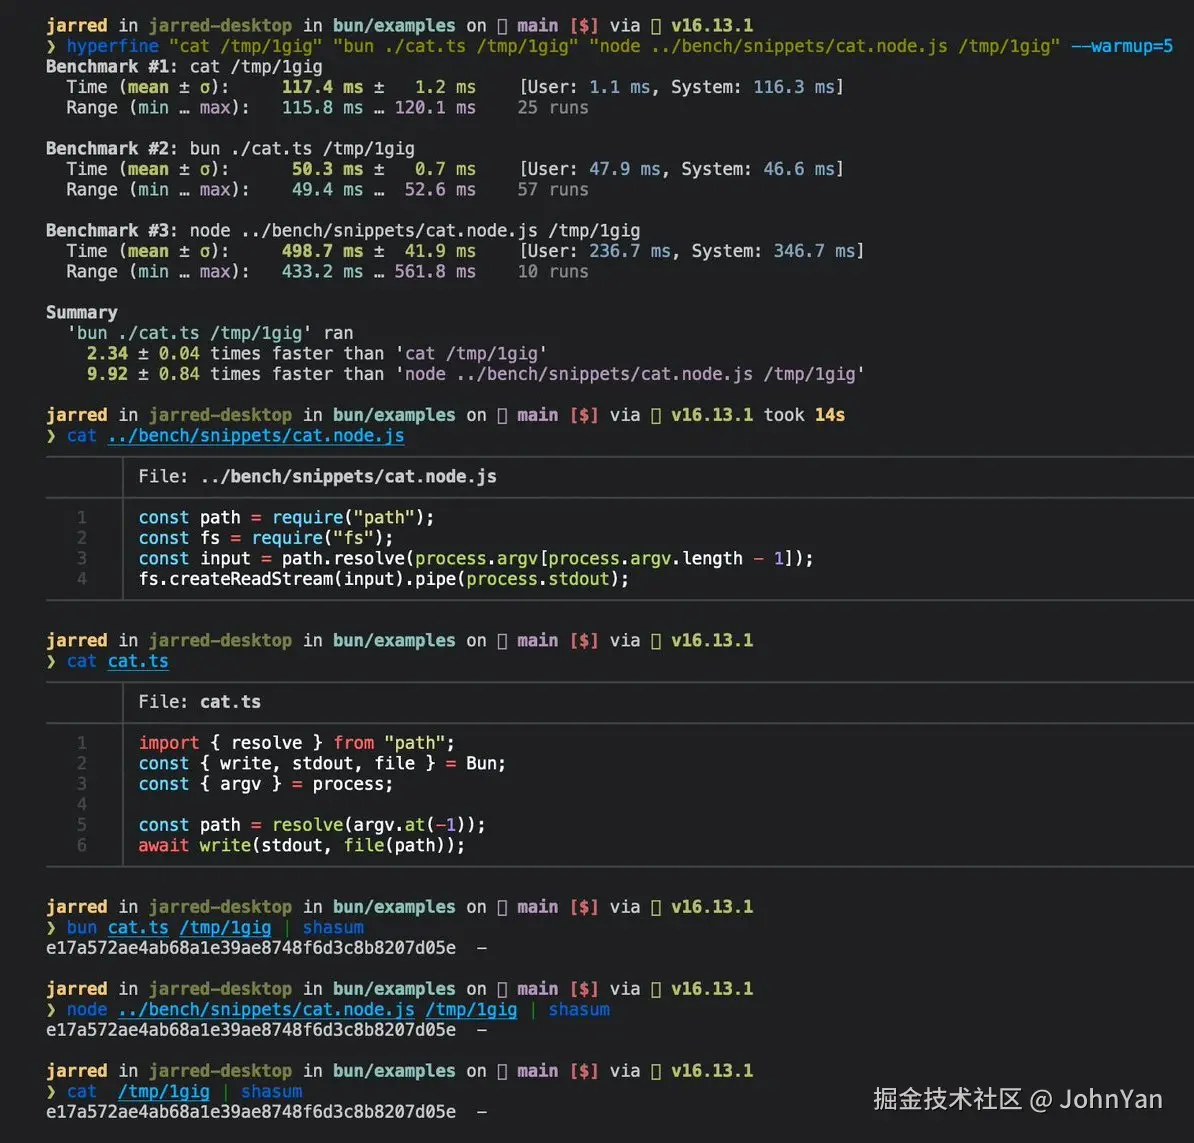Click 'Benchmark #2: bun ./cat.ts /tmp/1gig' heading
The width and height of the screenshot is (1194, 1143).
[x=230, y=149]
